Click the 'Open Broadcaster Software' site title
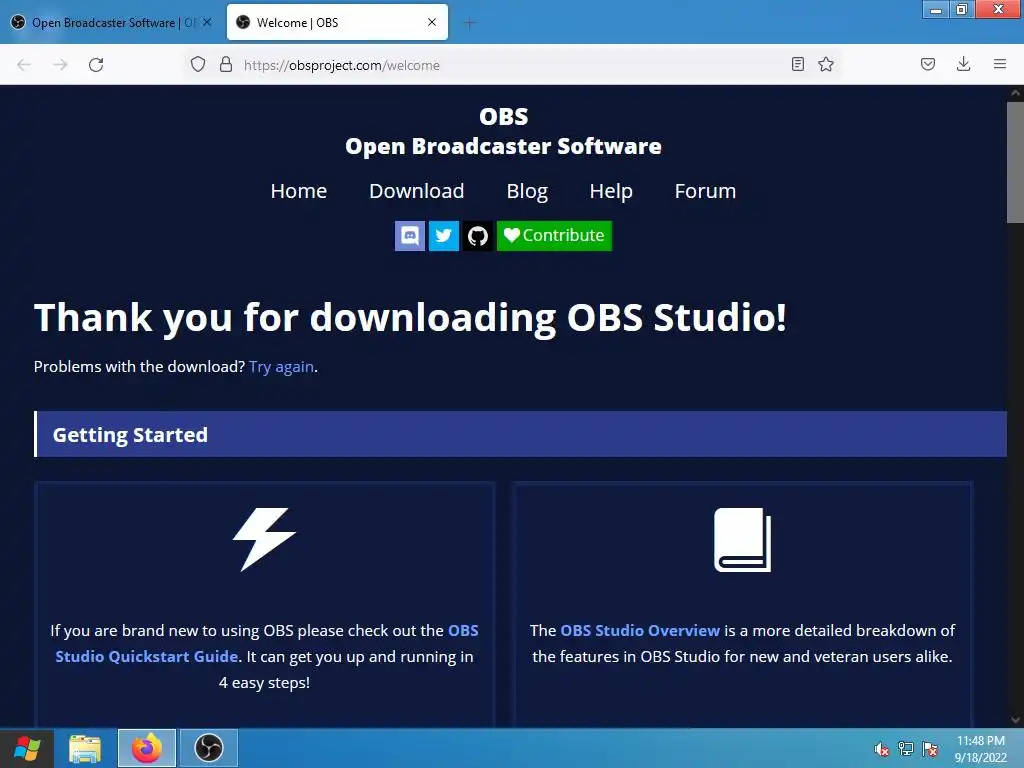 pyautogui.click(x=503, y=146)
